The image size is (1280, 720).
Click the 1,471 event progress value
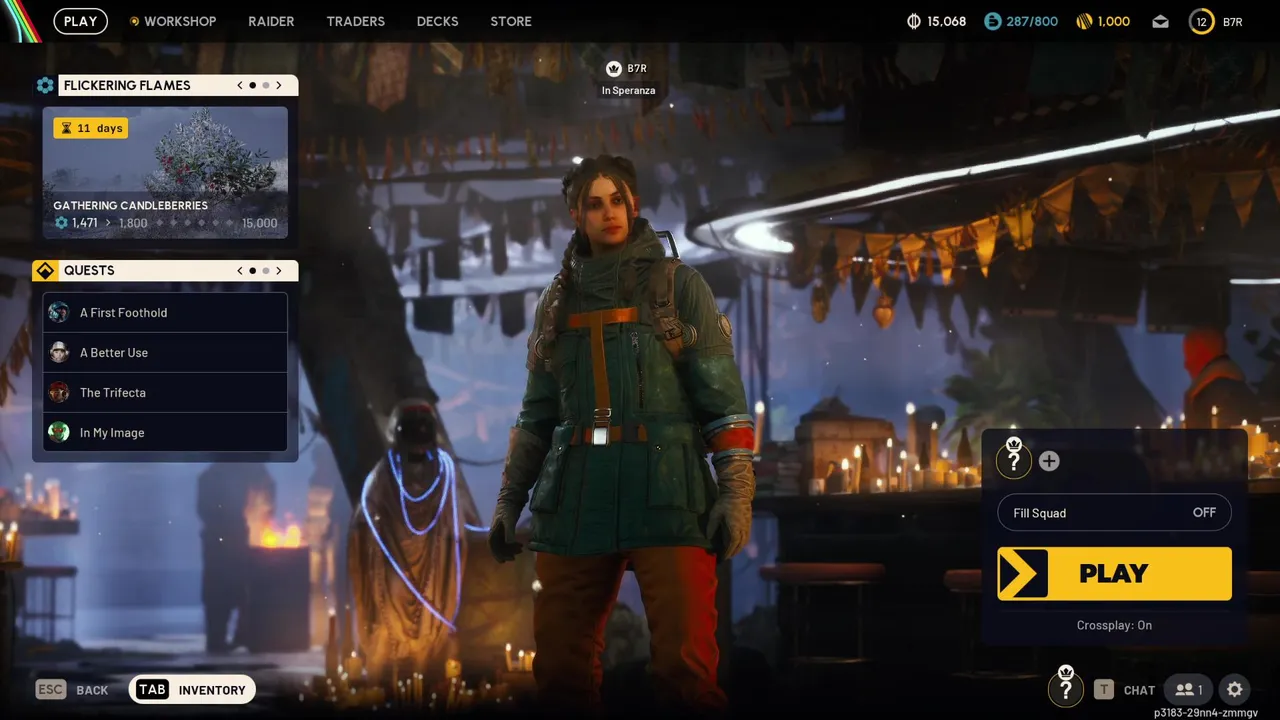[84, 223]
